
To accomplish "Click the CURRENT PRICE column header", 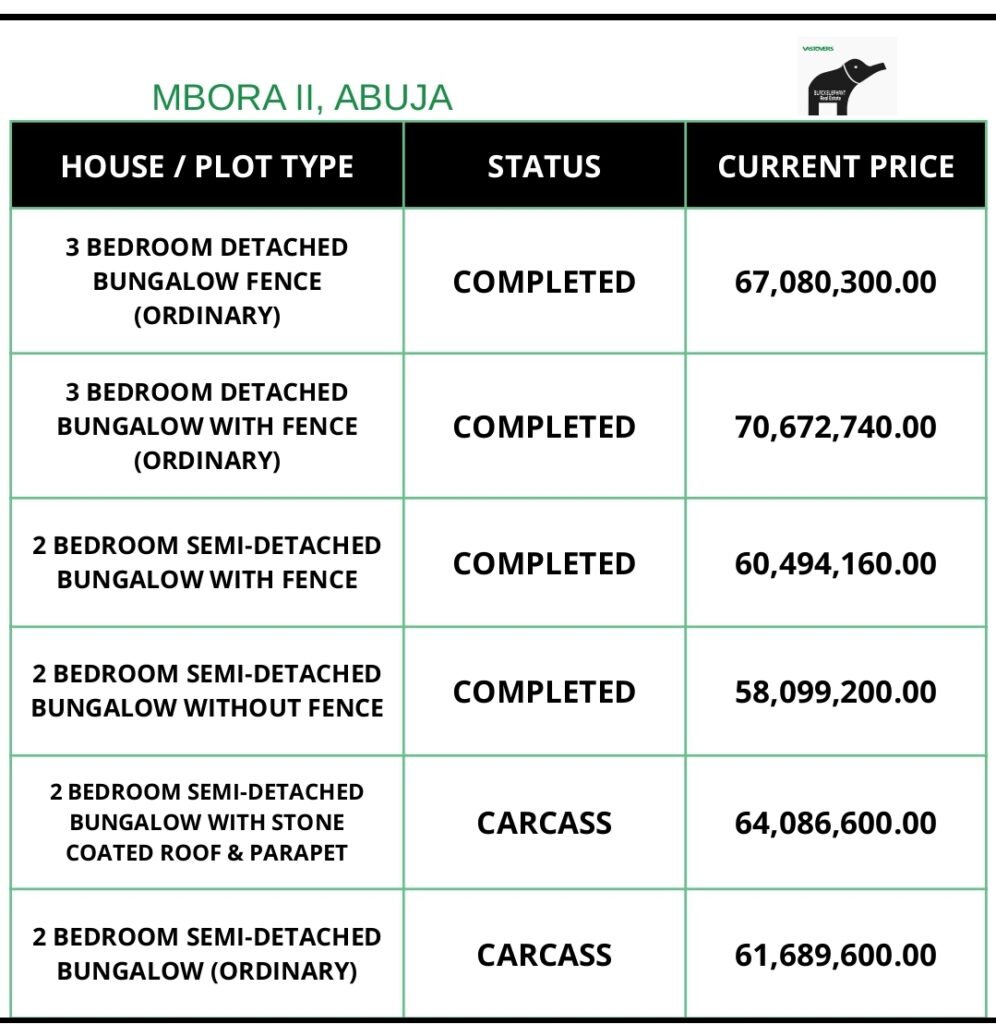I will tap(835, 166).
